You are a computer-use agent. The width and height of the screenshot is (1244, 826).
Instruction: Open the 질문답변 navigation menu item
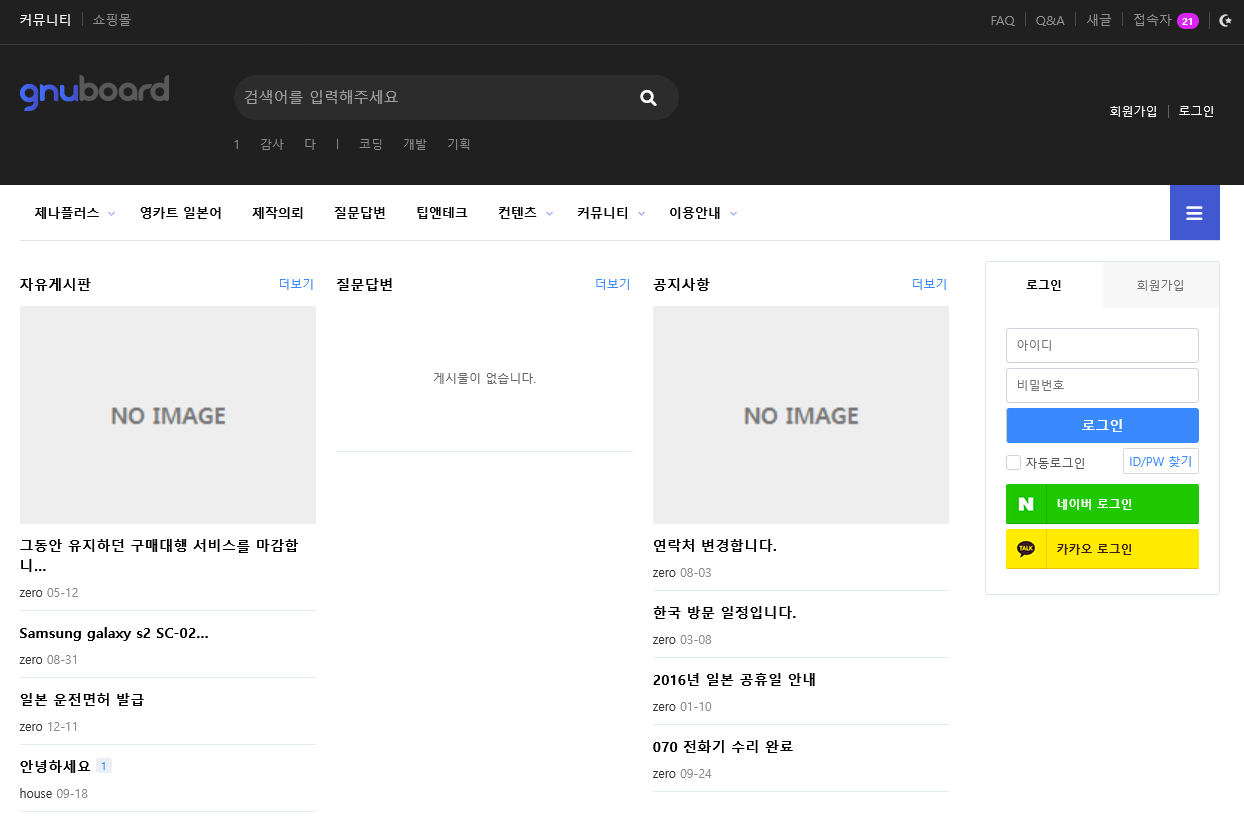point(360,213)
